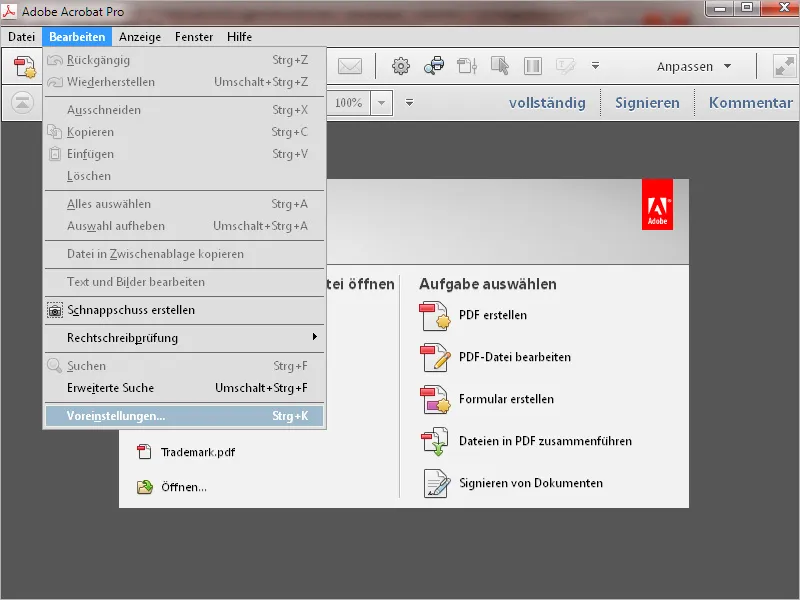Click the envelope email icon in toolbar
Screen dimensions: 800x600
click(350, 66)
